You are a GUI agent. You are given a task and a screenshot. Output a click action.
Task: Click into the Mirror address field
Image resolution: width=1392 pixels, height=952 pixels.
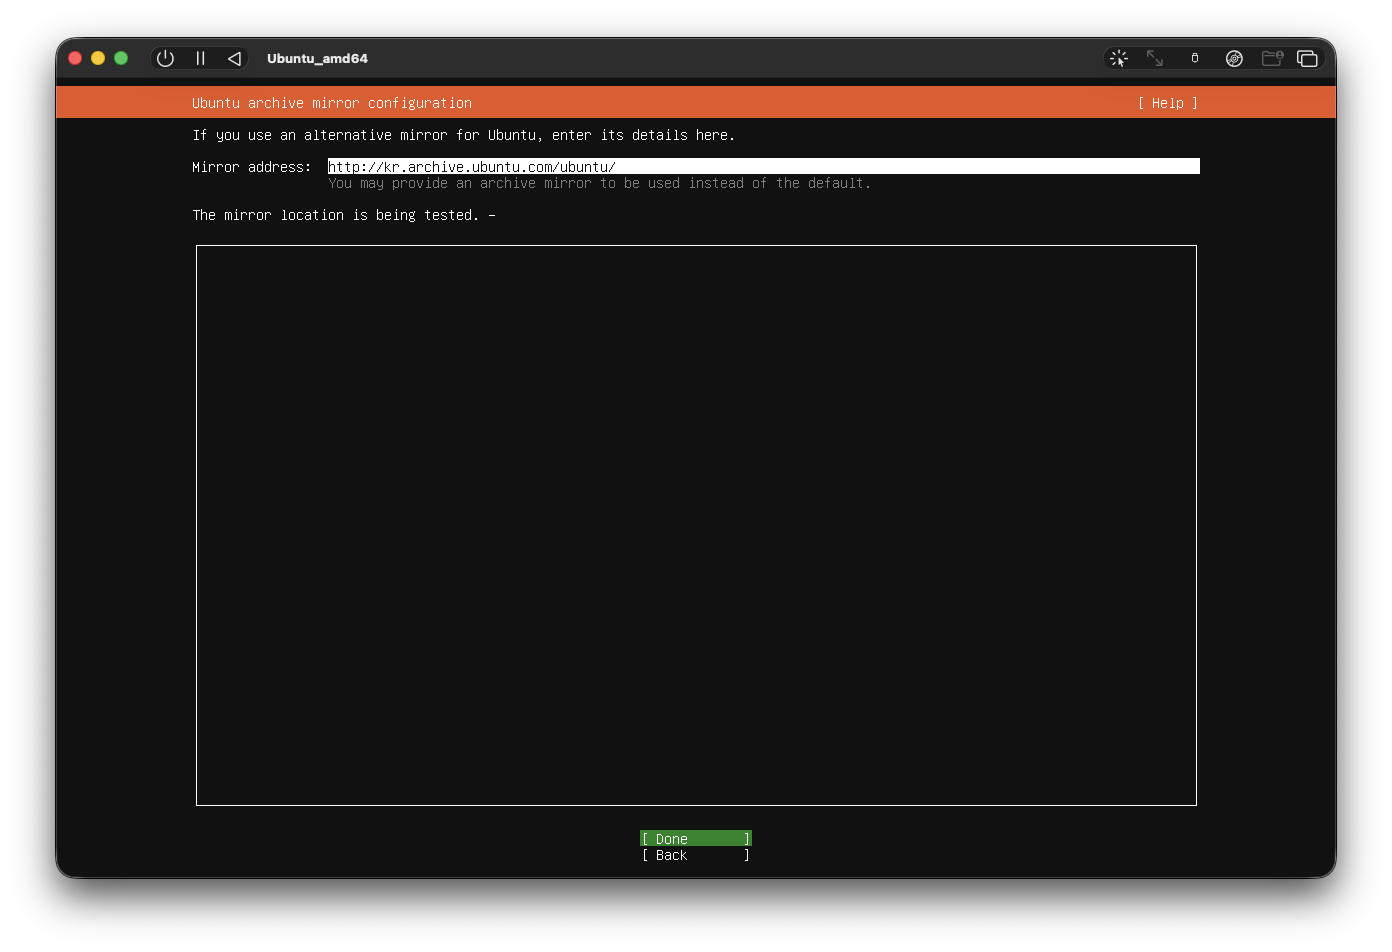(763, 167)
